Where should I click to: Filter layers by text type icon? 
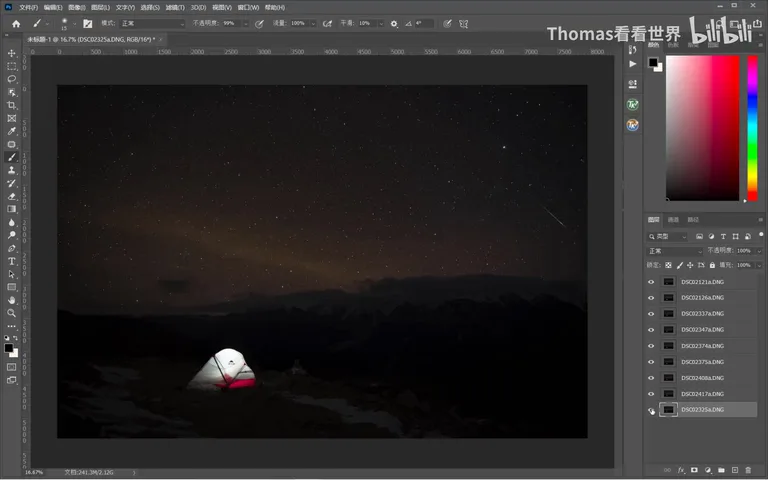click(723, 237)
